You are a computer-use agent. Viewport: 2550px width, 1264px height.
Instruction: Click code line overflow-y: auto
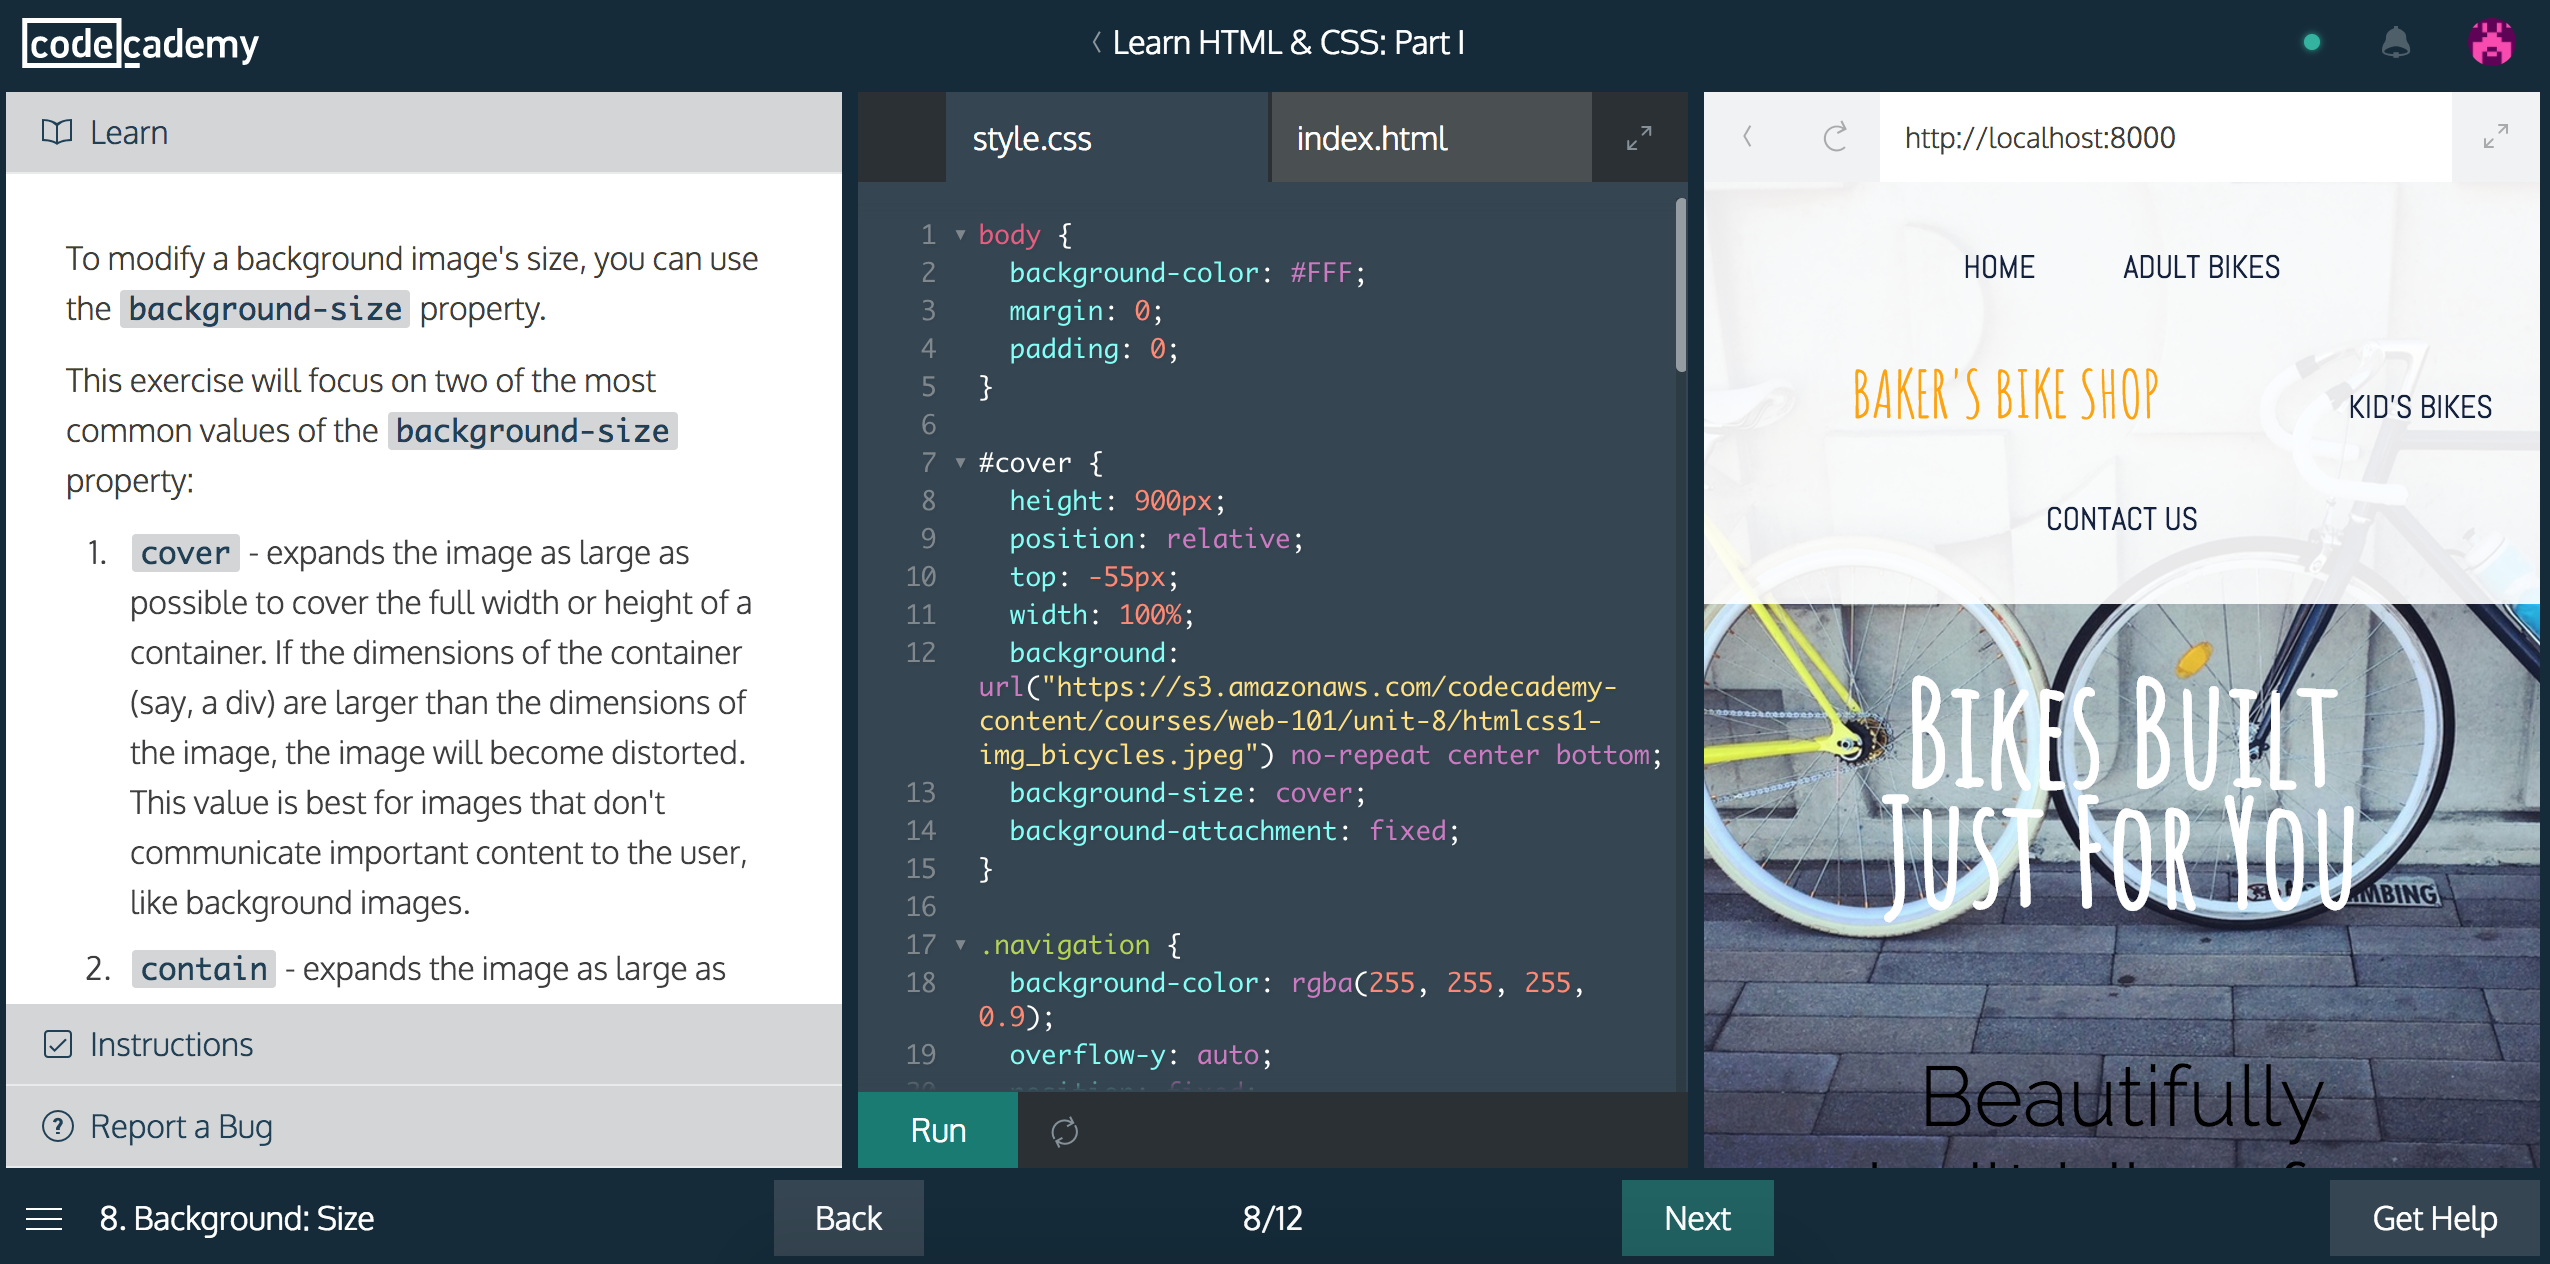click(x=1140, y=1055)
